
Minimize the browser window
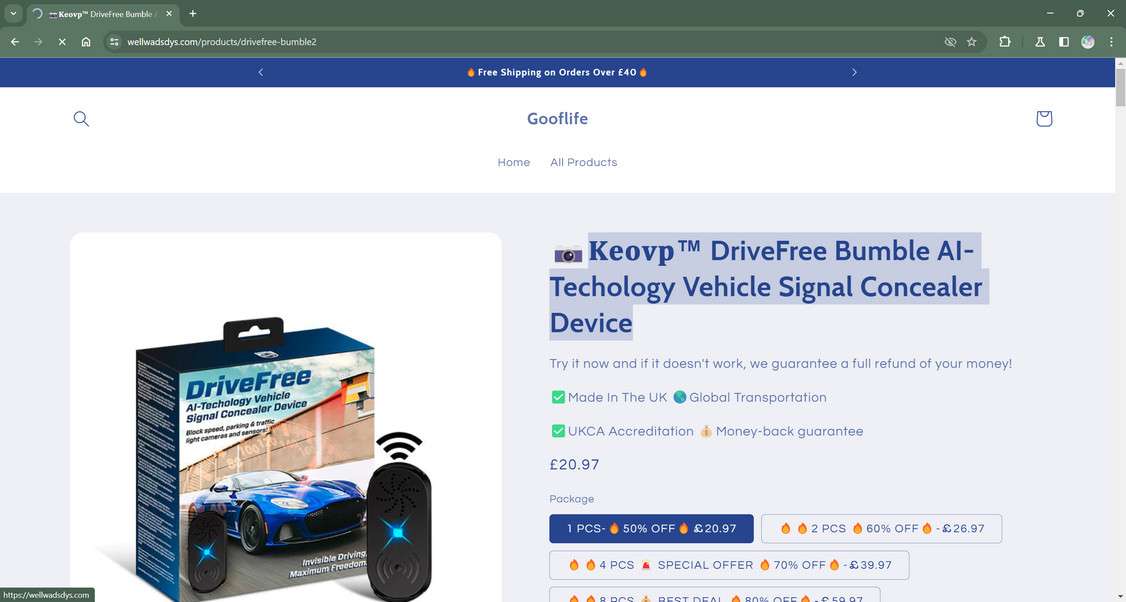coord(1050,14)
